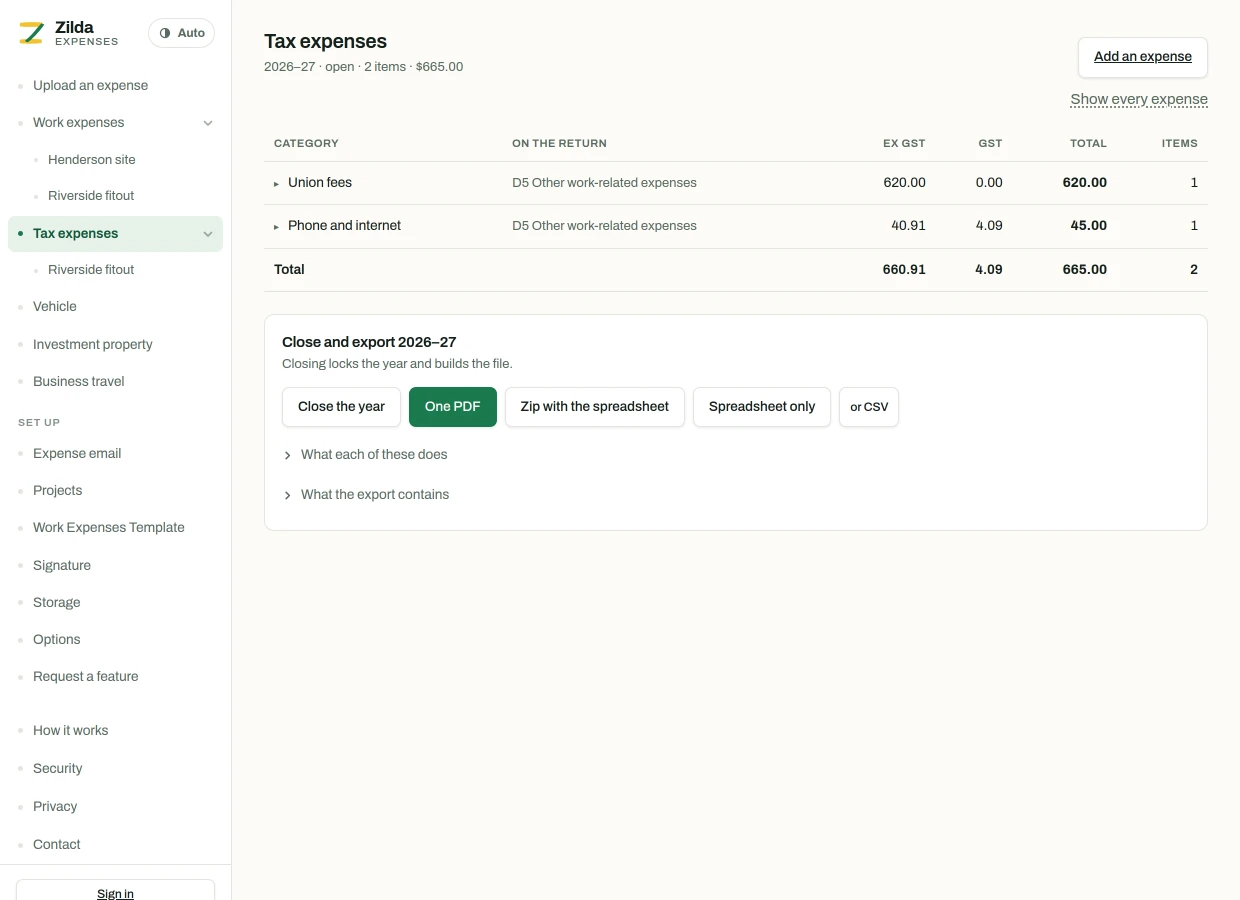This screenshot has height=900, width=1240.
Task: Expand 'What each of these does'
Action: coord(365,454)
